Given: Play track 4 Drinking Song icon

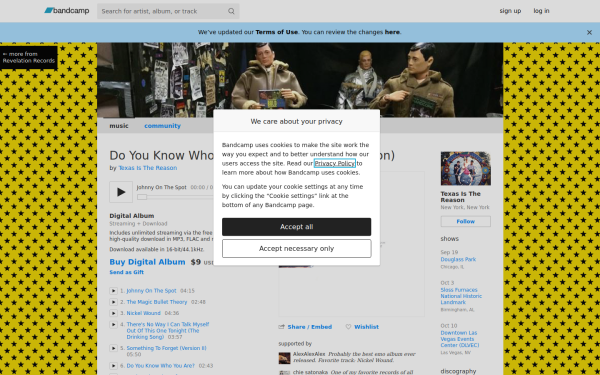Looking at the screenshot, I should [113, 324].
